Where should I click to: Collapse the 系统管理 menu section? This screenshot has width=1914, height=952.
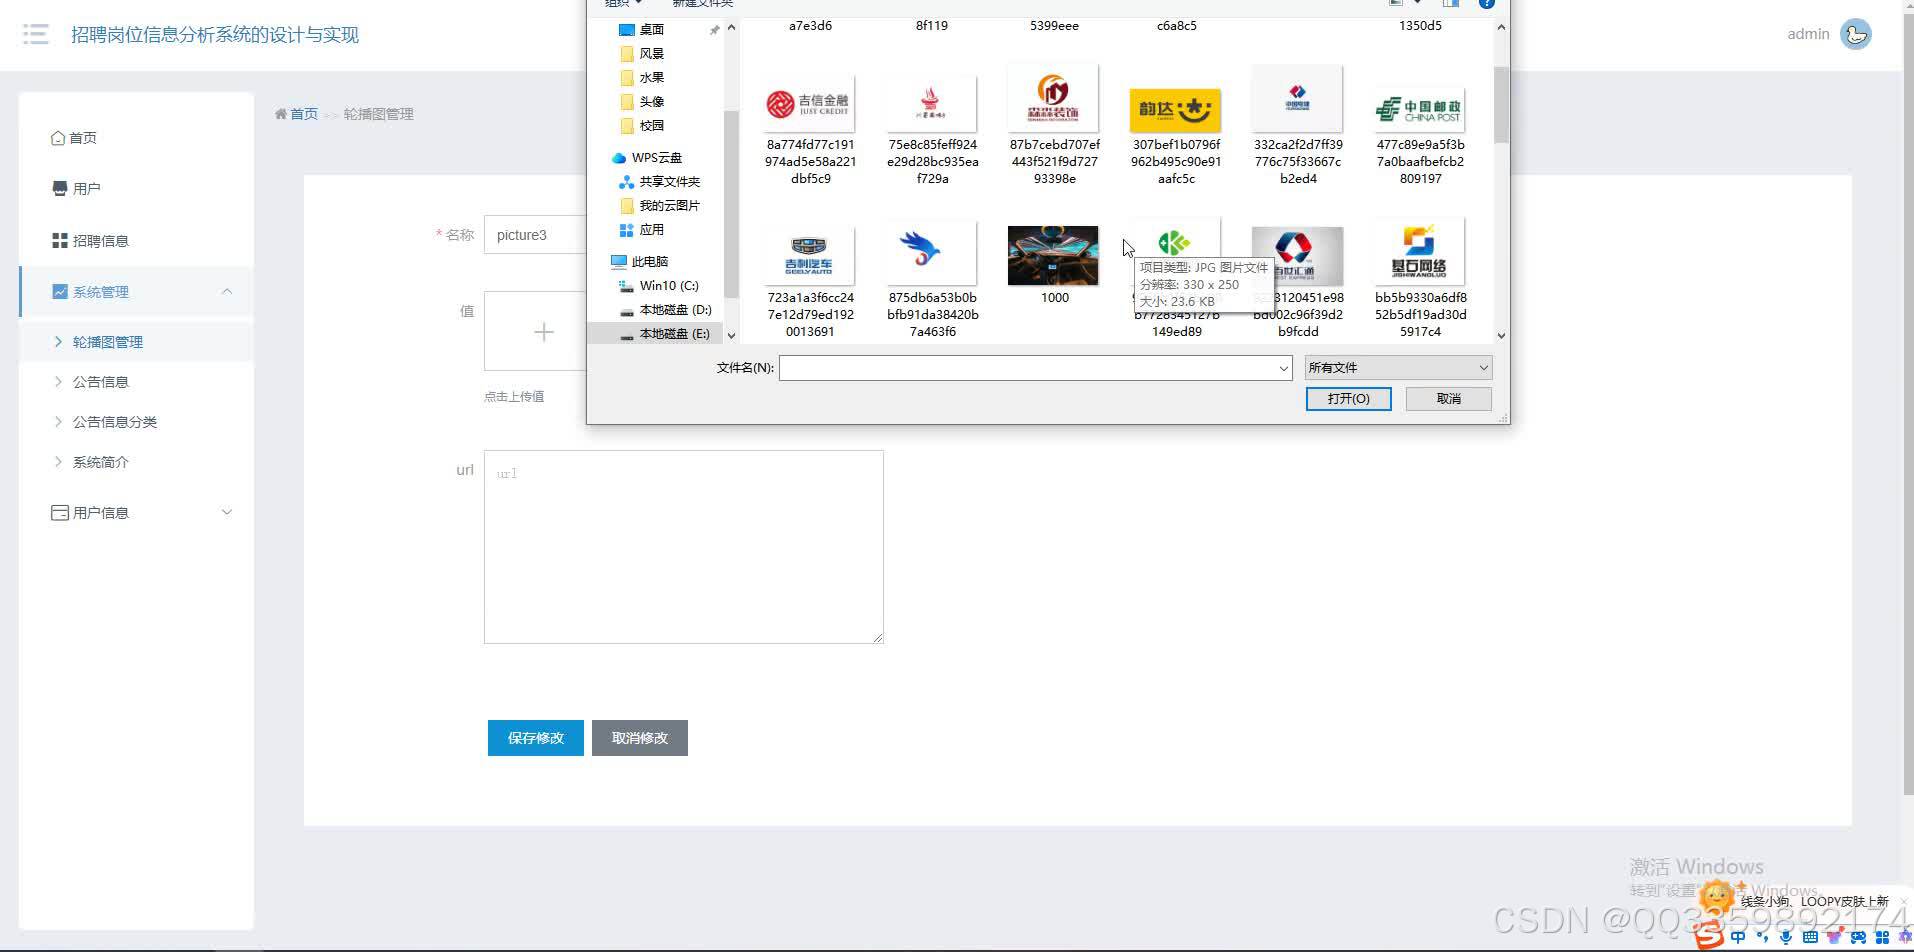(x=136, y=292)
